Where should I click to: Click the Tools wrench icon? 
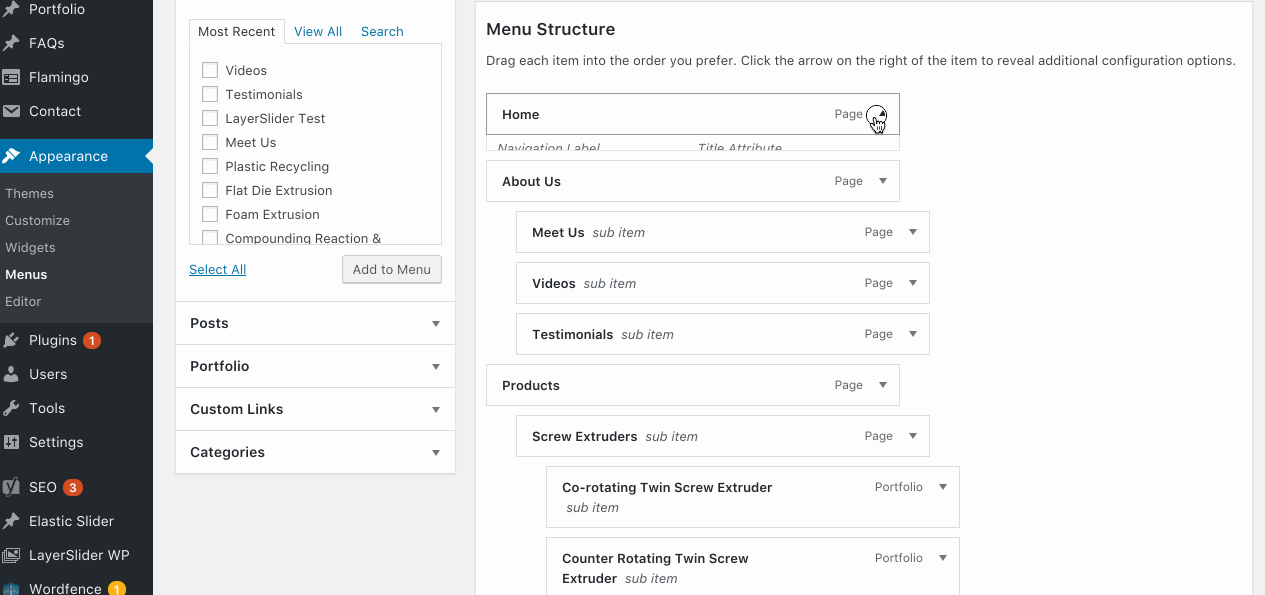[x=12, y=408]
